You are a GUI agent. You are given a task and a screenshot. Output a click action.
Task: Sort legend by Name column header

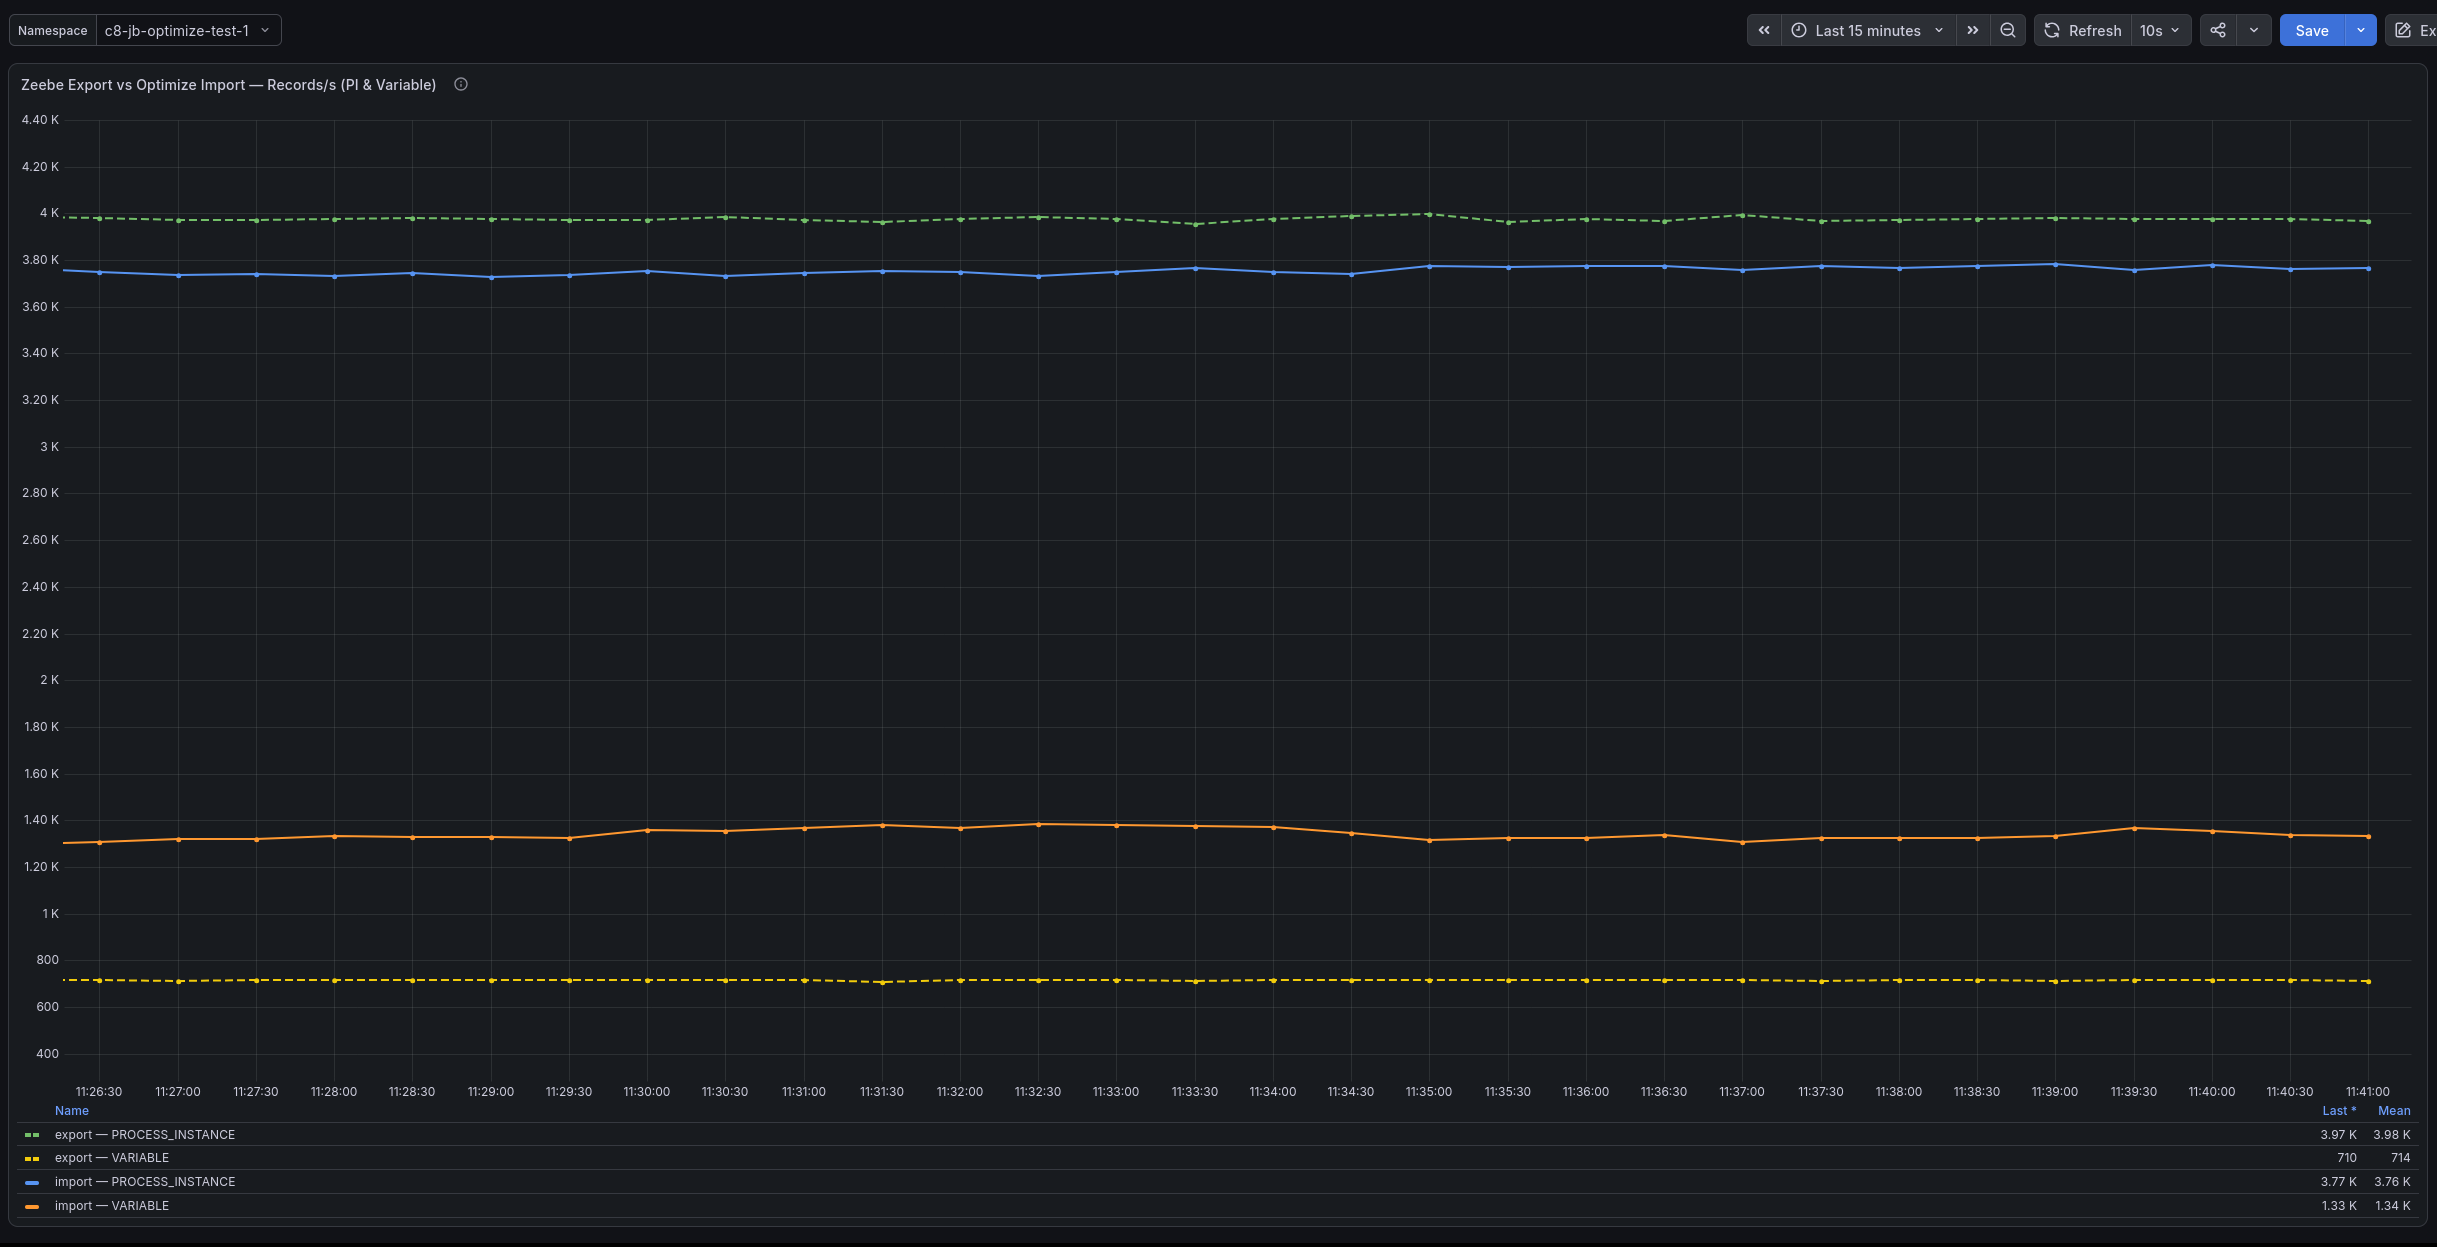(72, 1110)
